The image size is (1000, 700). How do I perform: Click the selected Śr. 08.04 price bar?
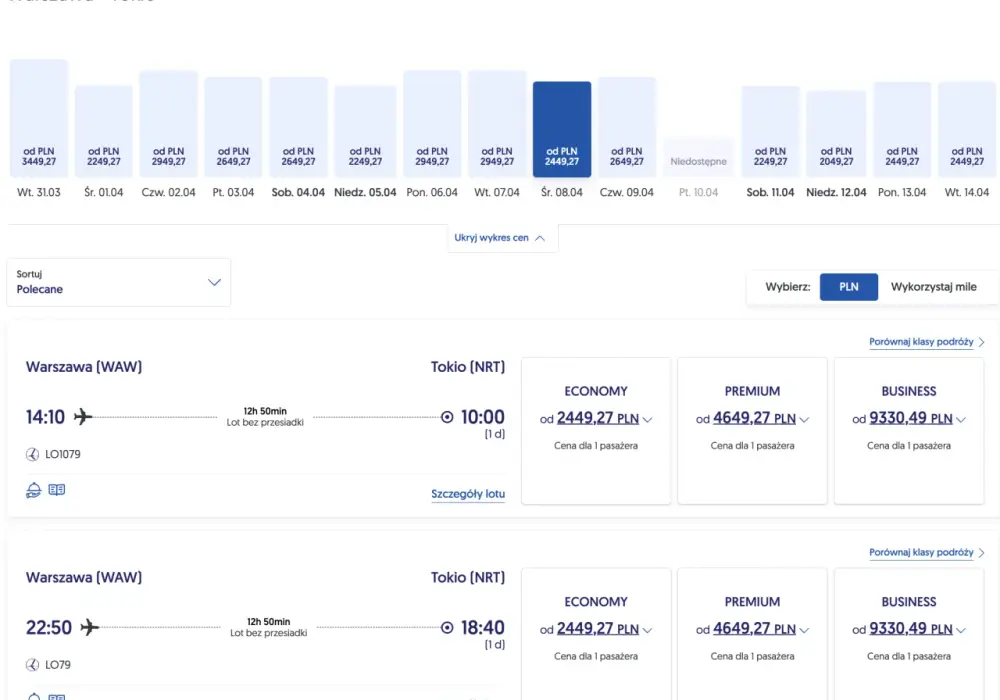point(562,129)
